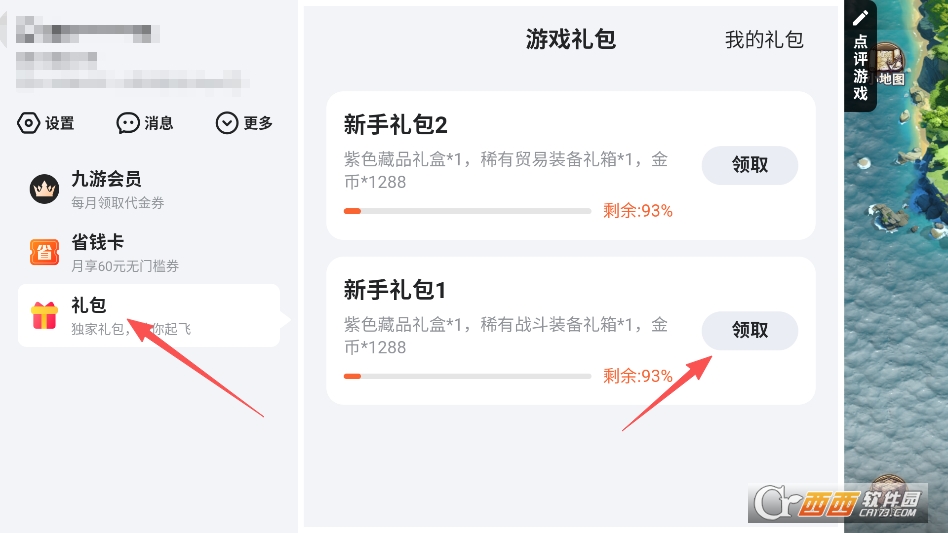948x533 pixels.
Task: Switch to the 游戏礼包 tab
Action: 570,39
